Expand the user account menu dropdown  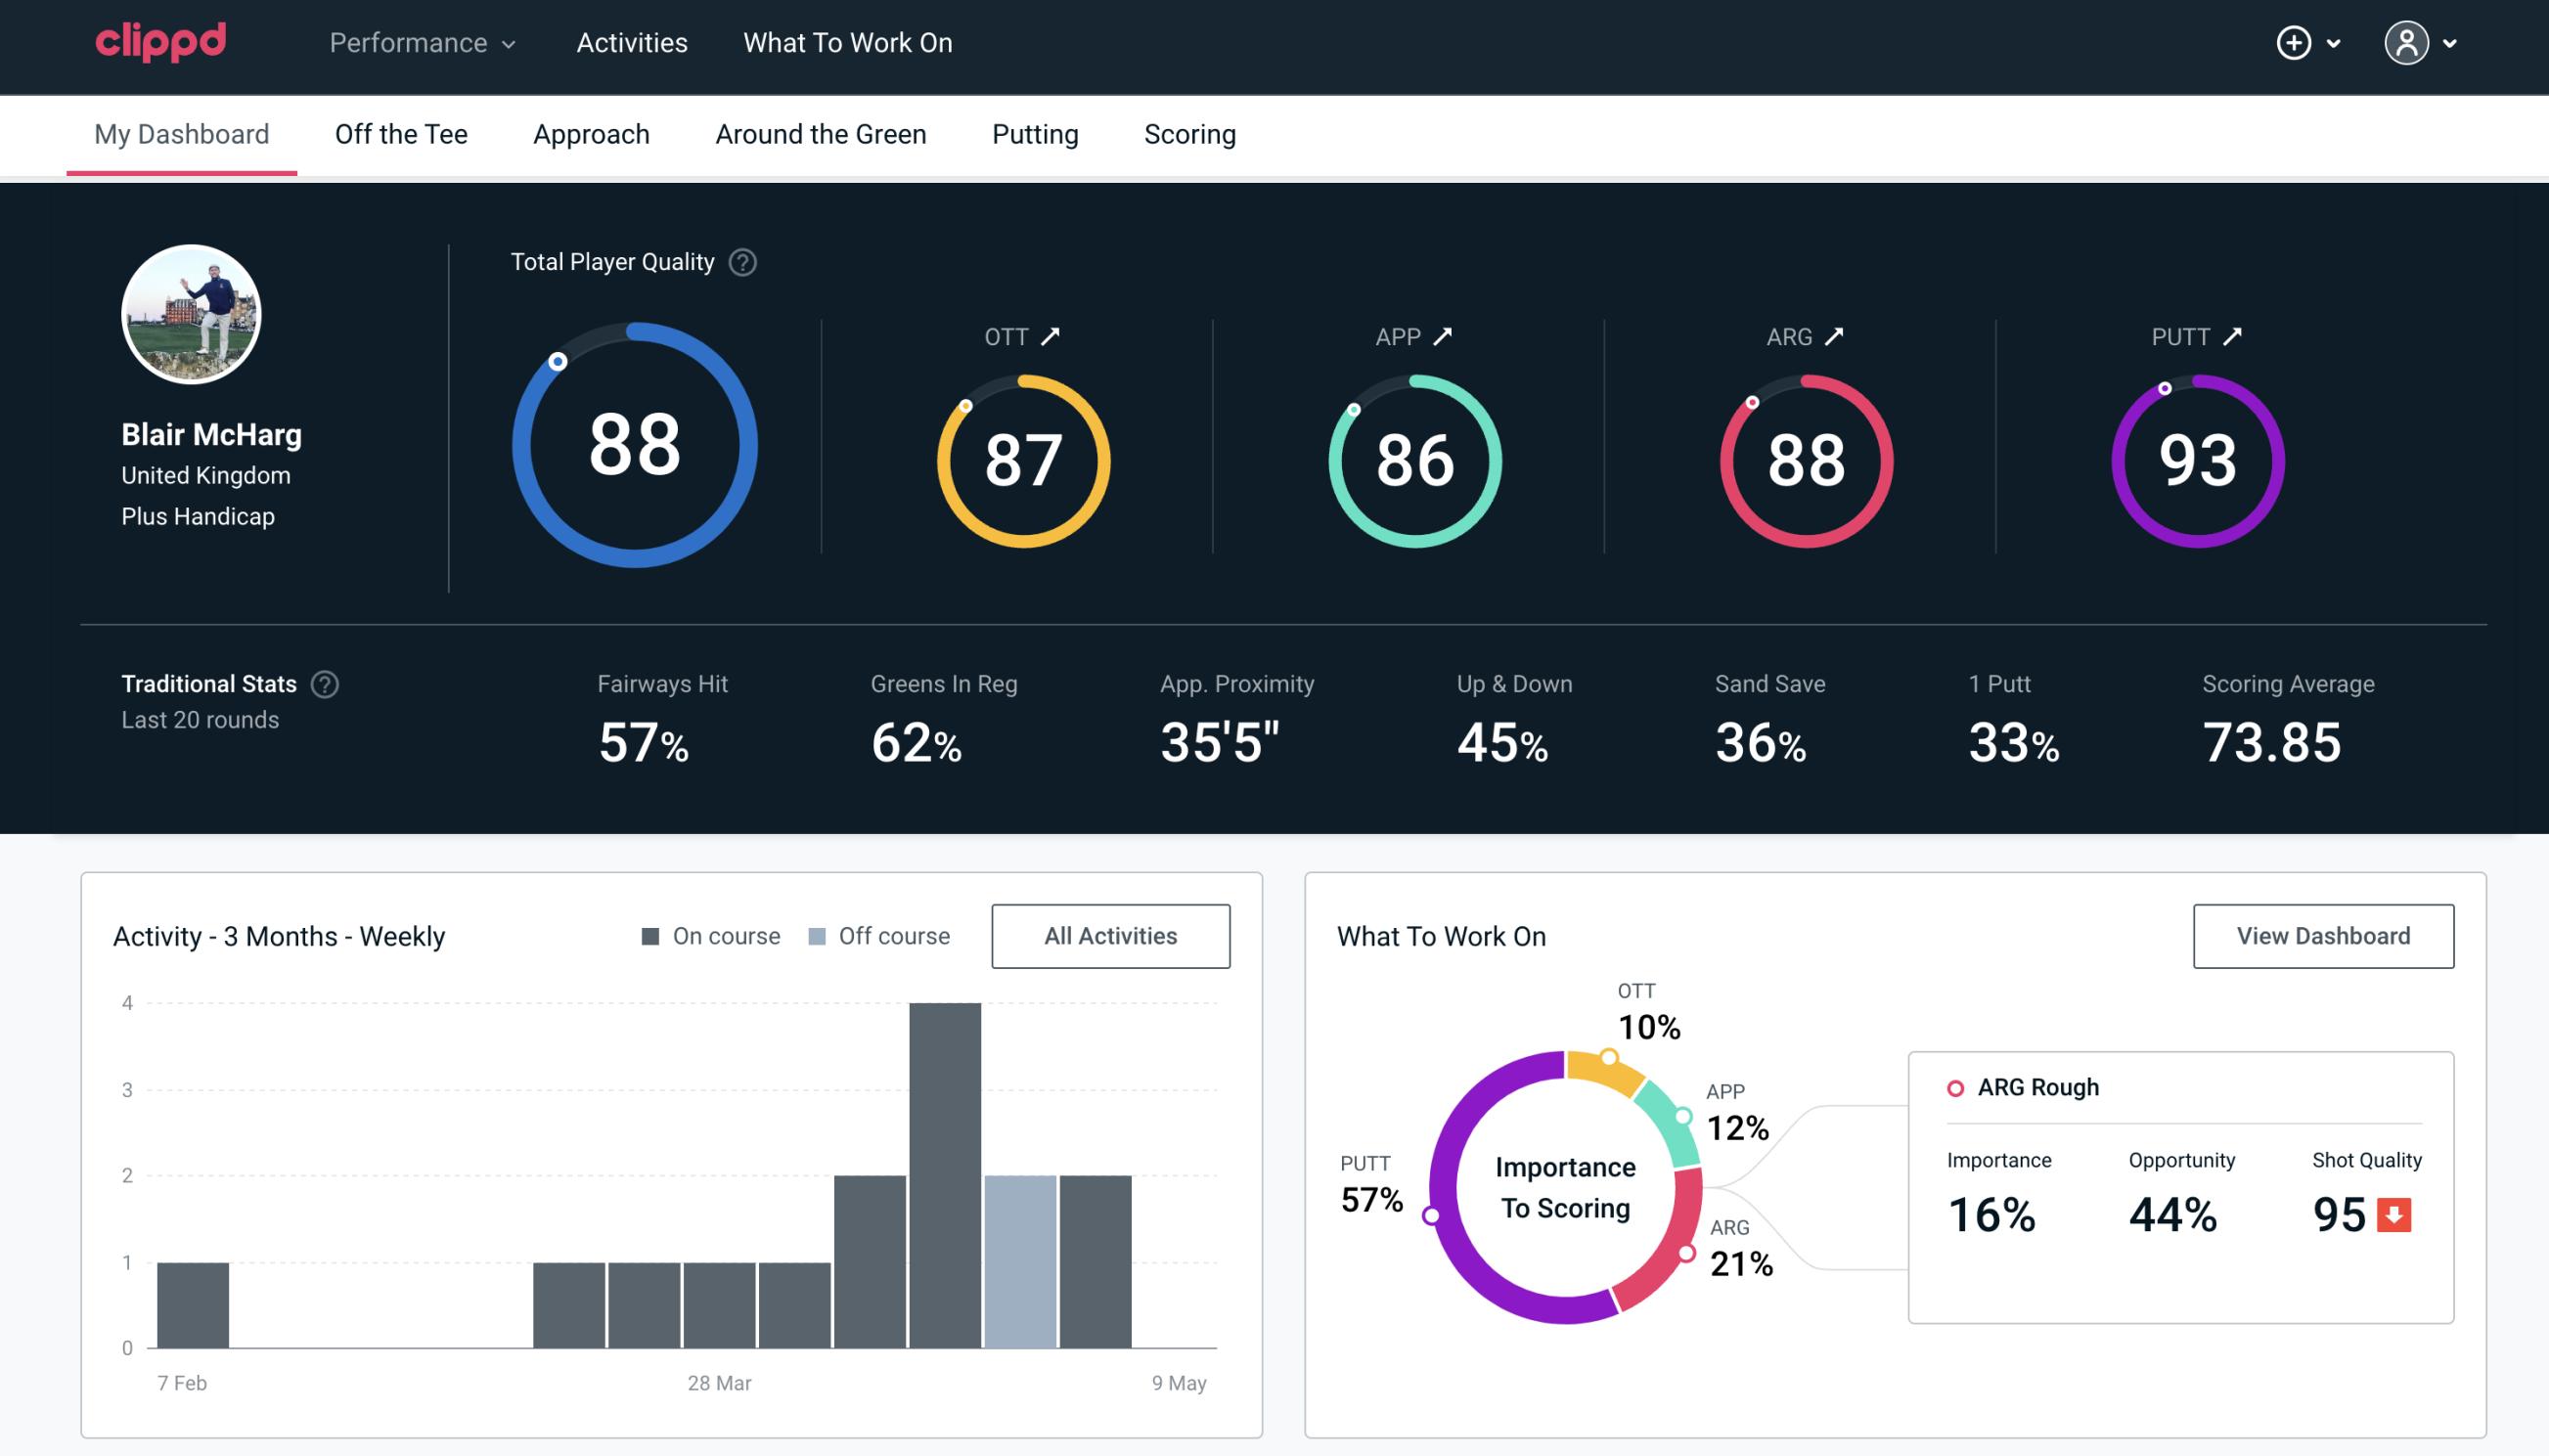2423,42
